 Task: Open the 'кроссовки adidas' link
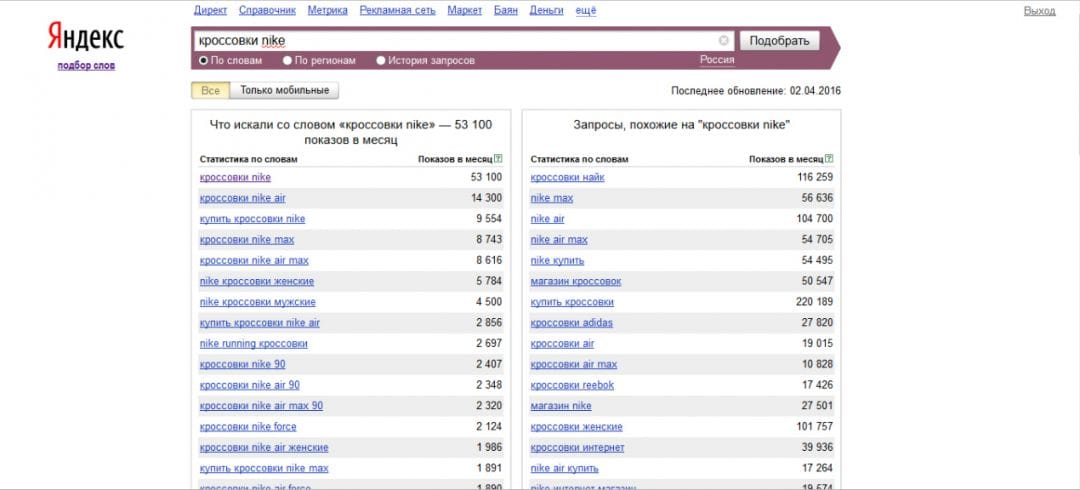(x=572, y=323)
